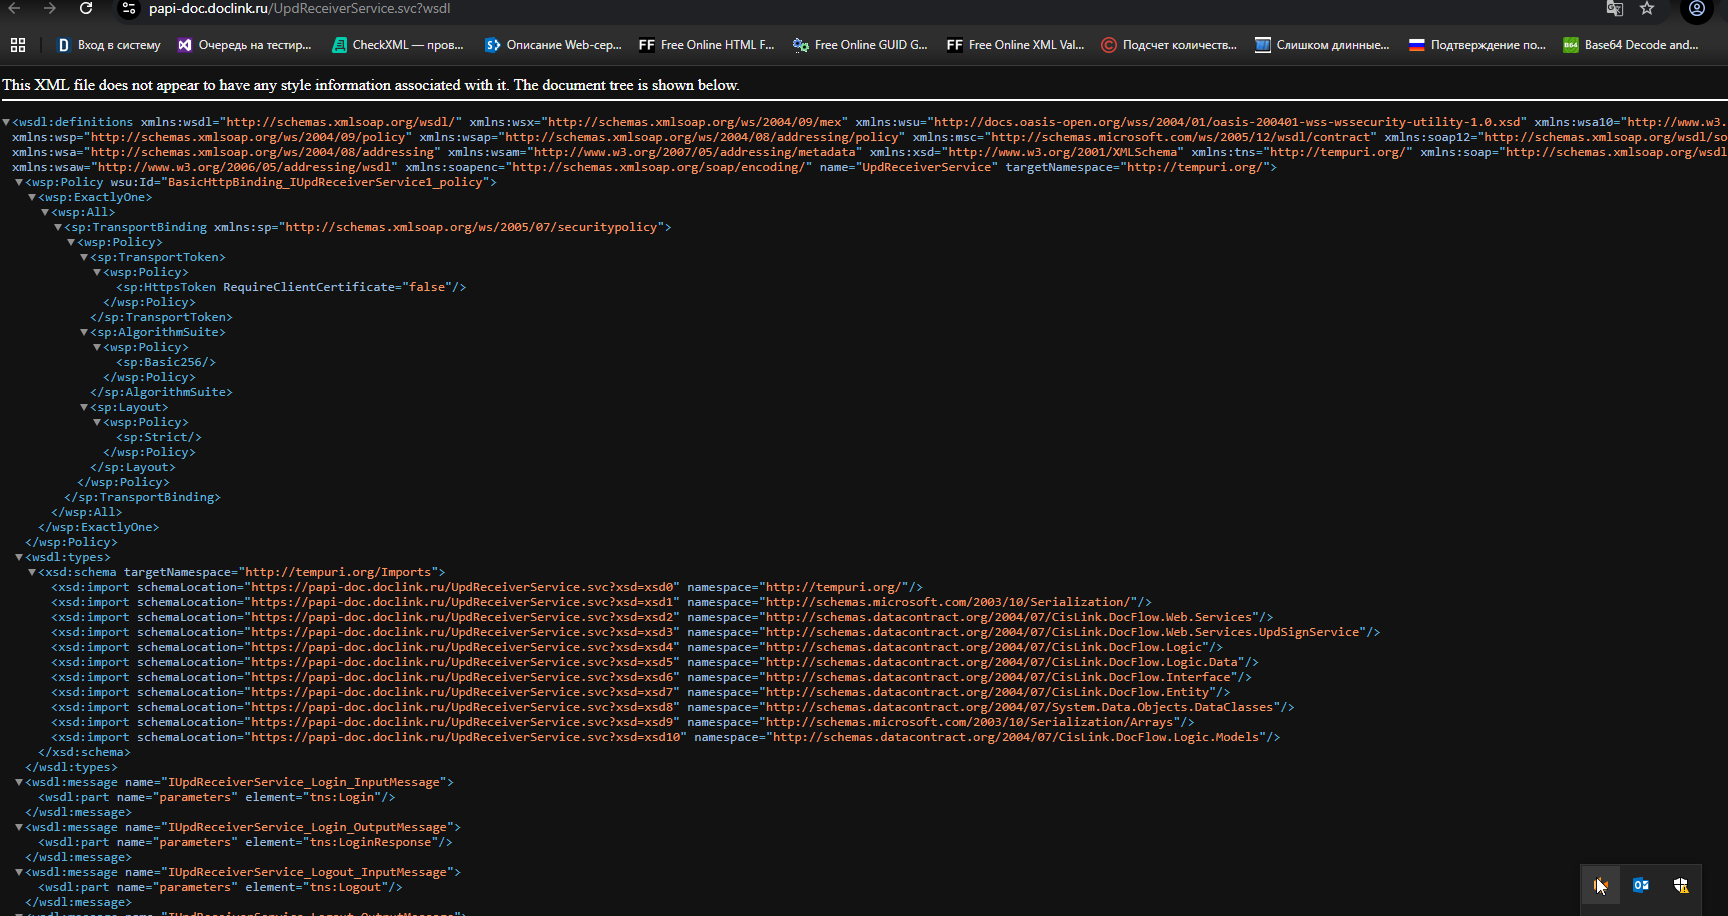1728x916 pixels.
Task: Open the browser profile avatar
Action: tap(1696, 8)
